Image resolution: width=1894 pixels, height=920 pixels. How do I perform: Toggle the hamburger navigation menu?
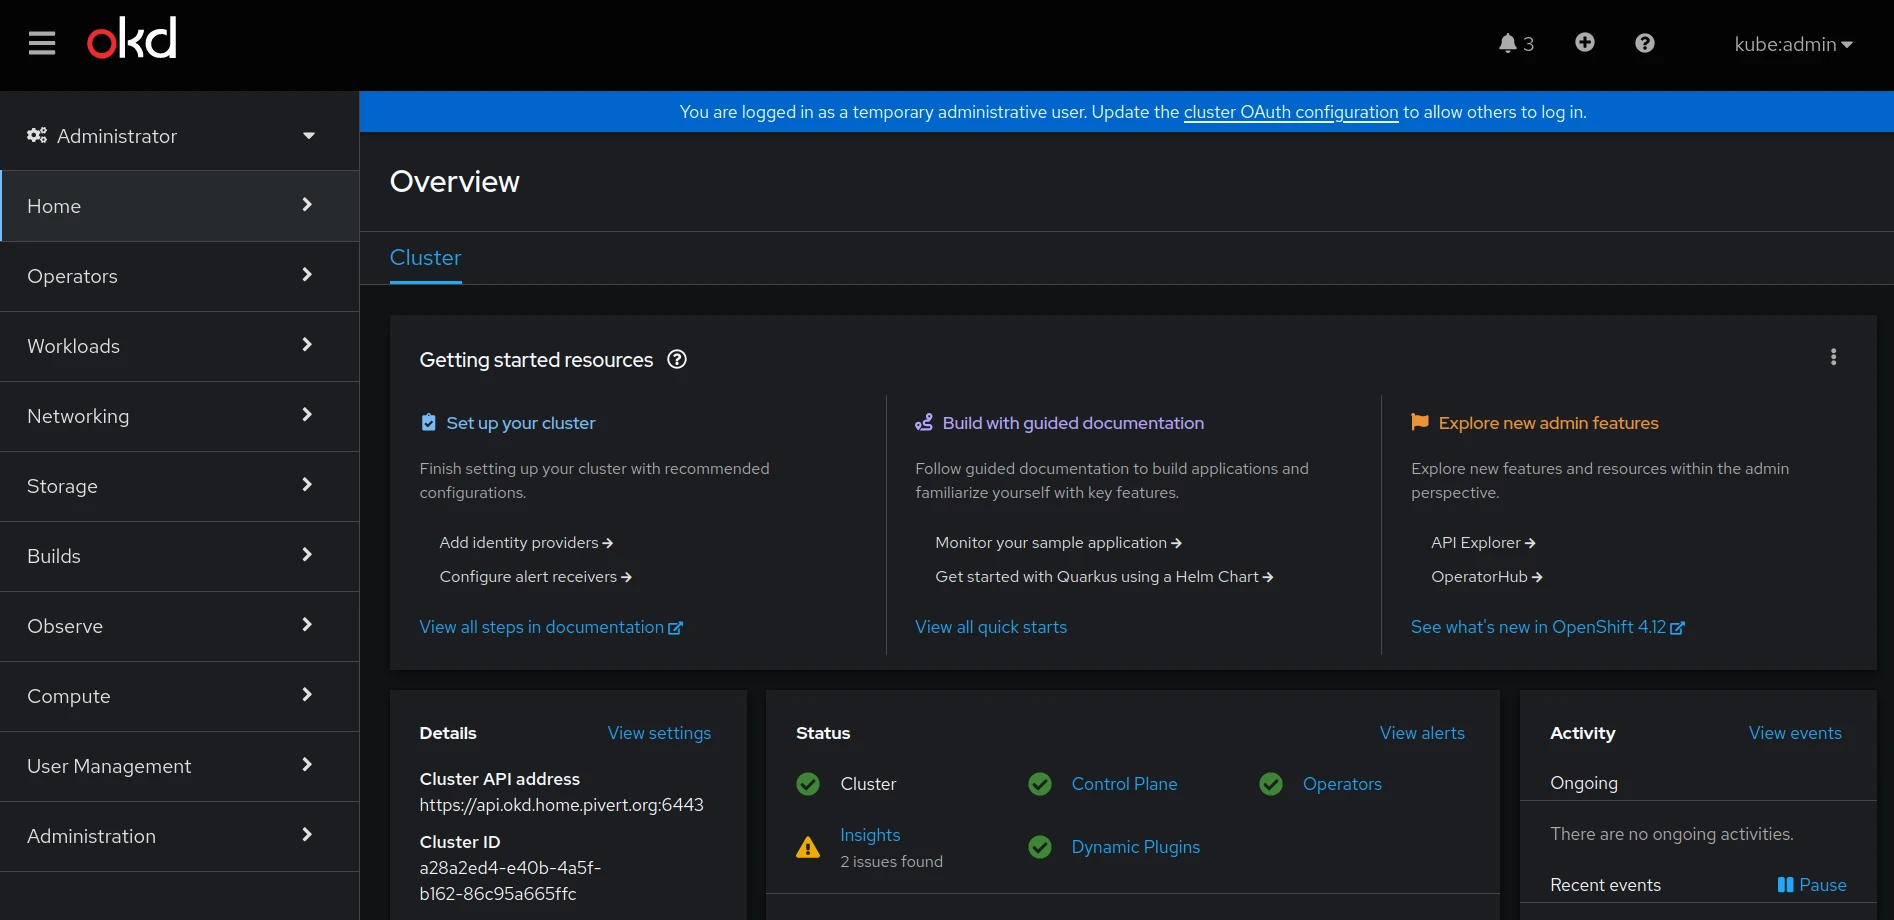click(x=42, y=43)
